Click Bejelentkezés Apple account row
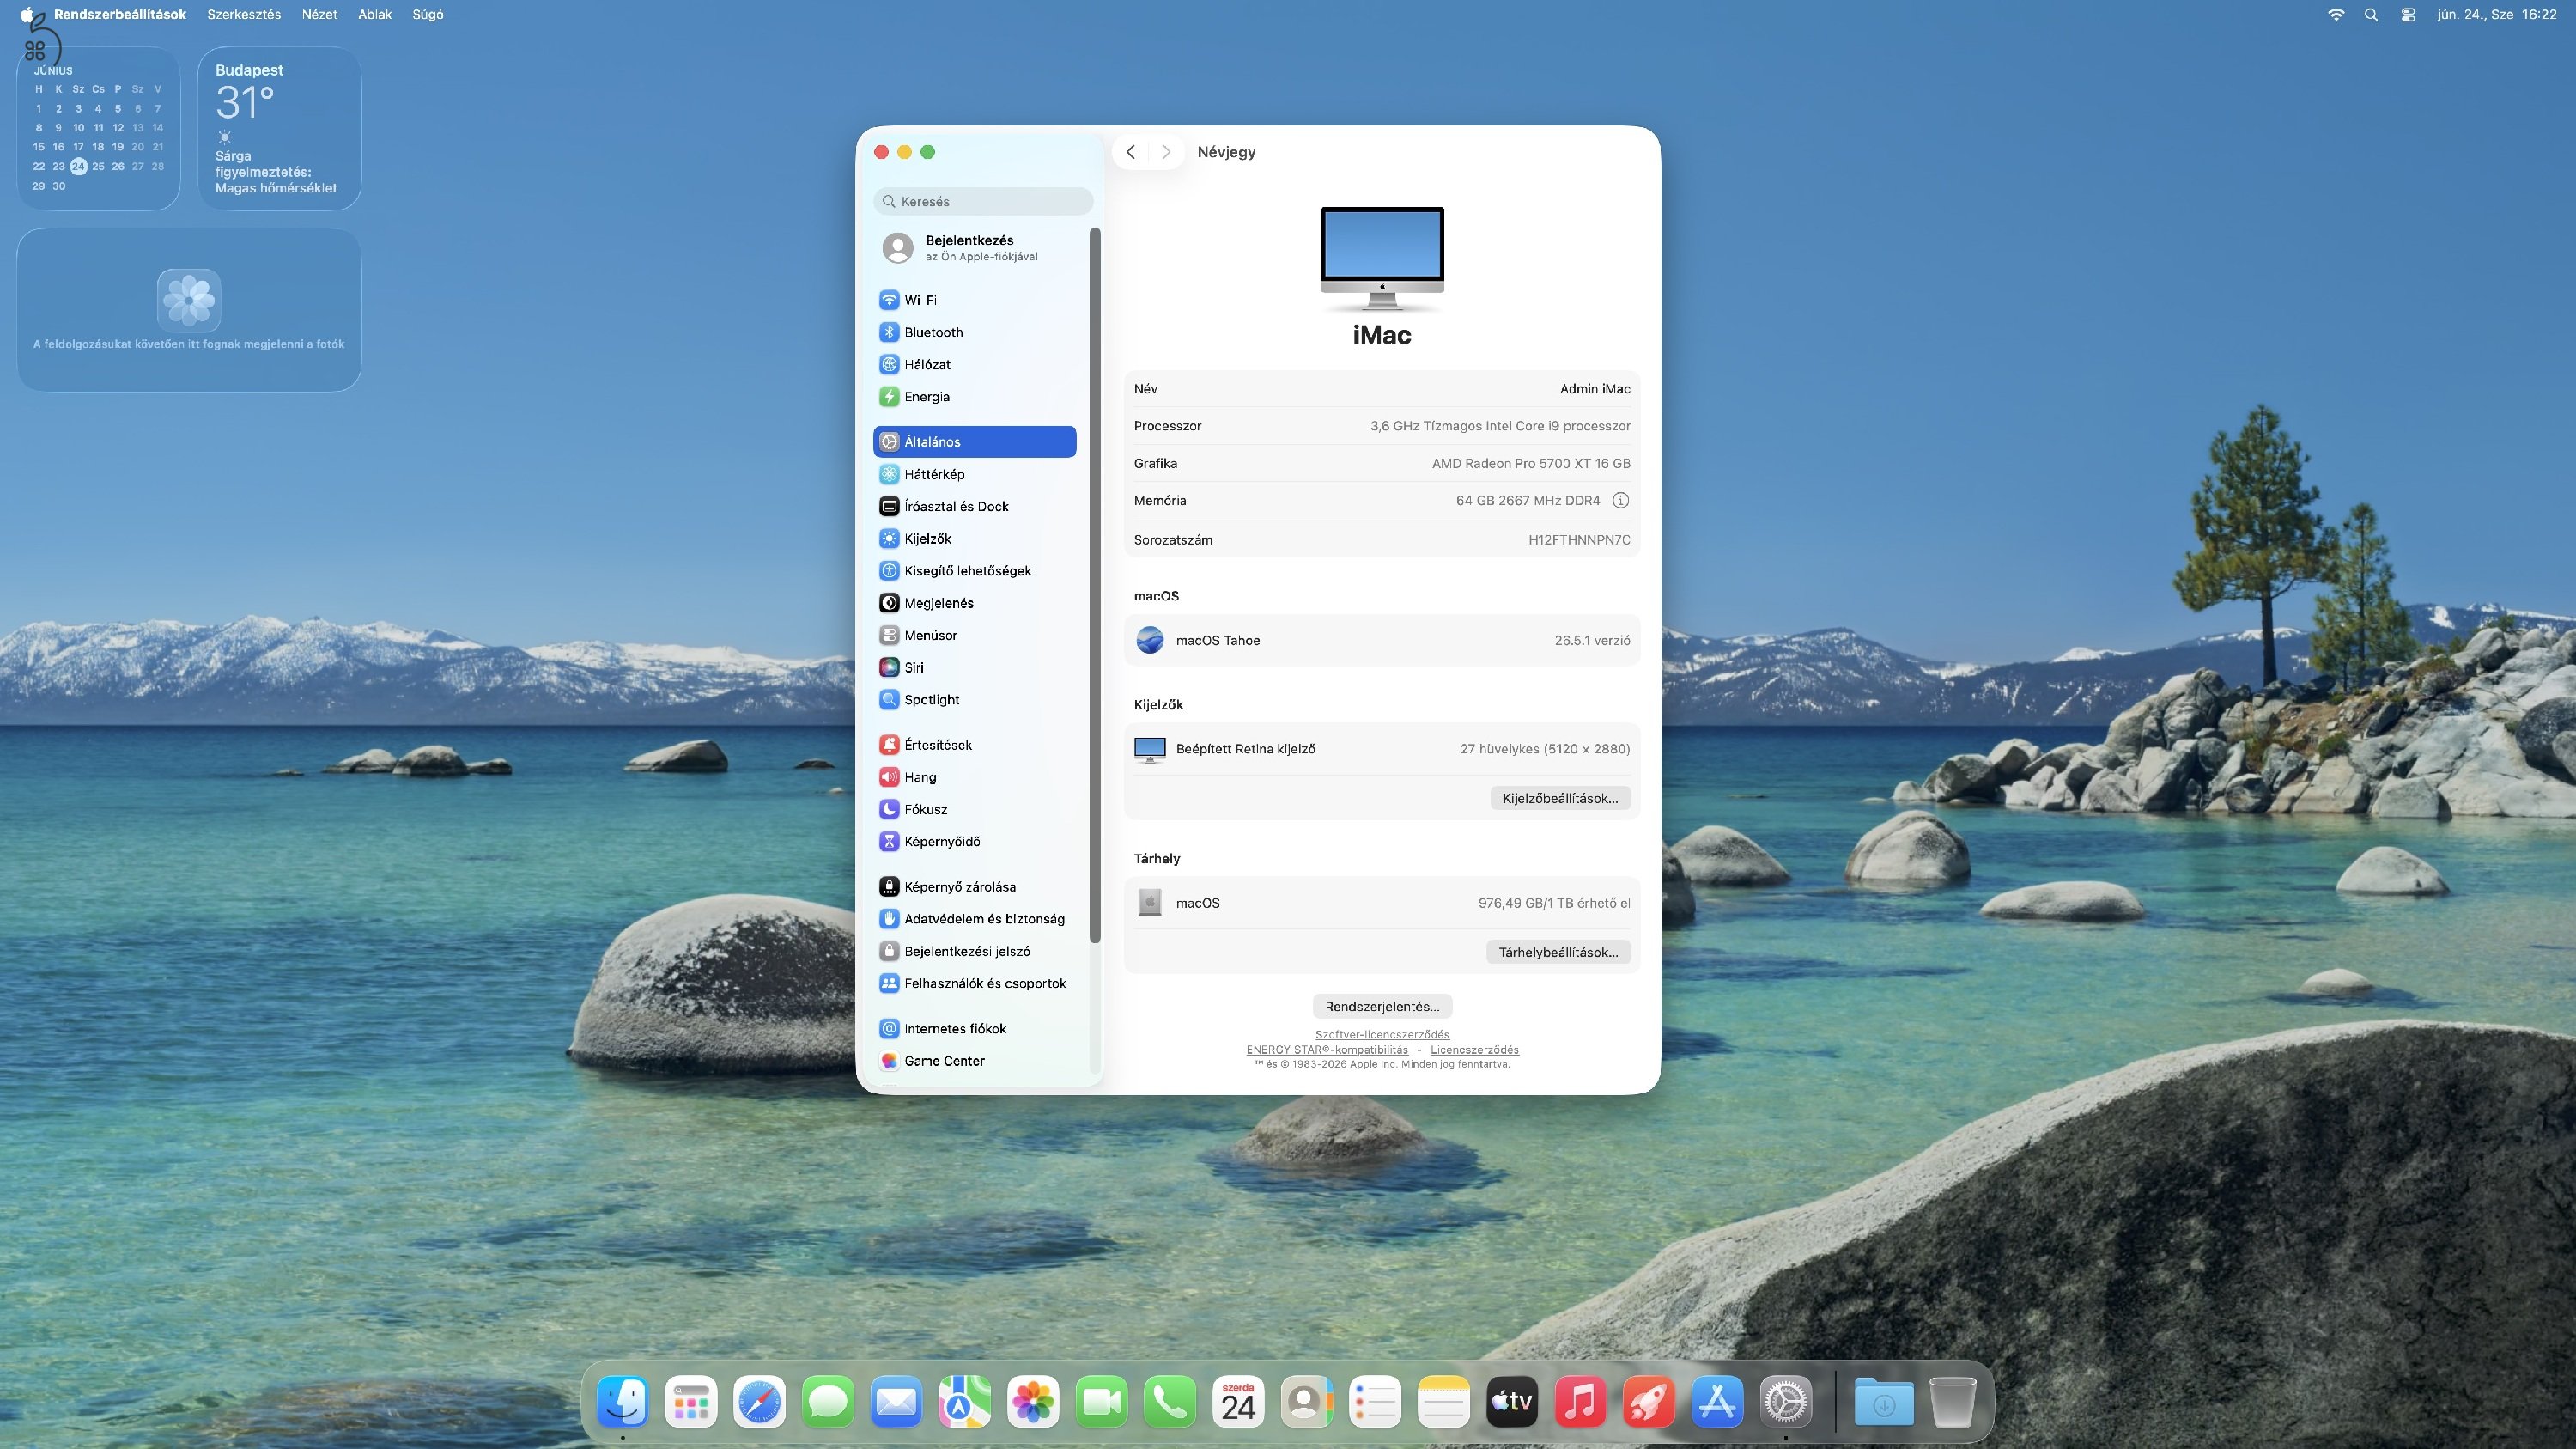This screenshot has height=1449, width=2576. click(x=974, y=247)
